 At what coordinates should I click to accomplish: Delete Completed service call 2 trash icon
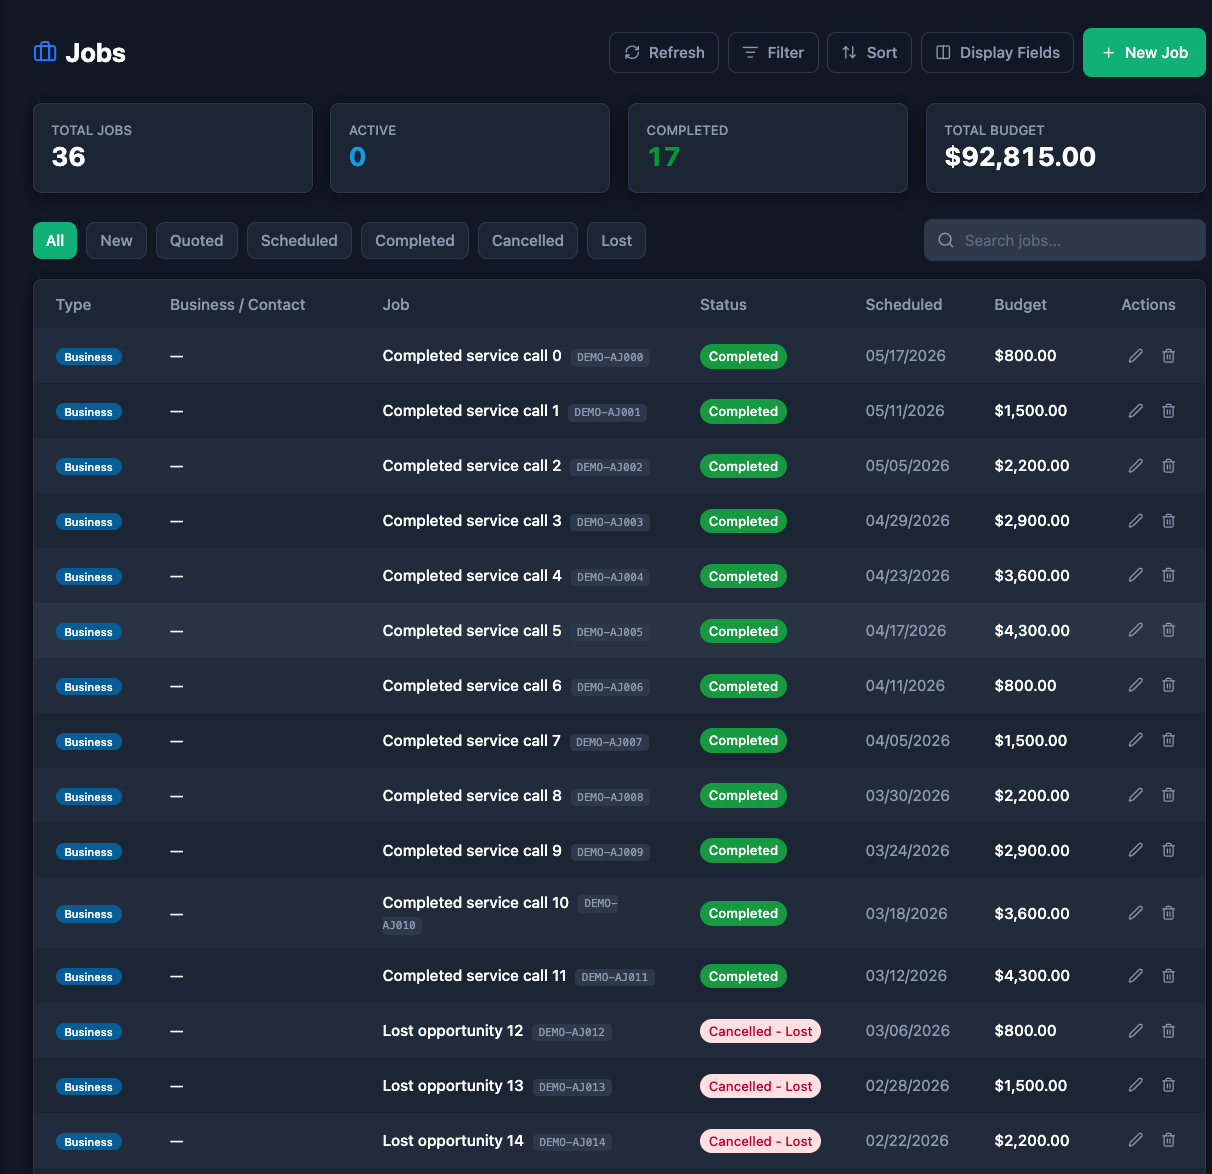click(x=1168, y=466)
